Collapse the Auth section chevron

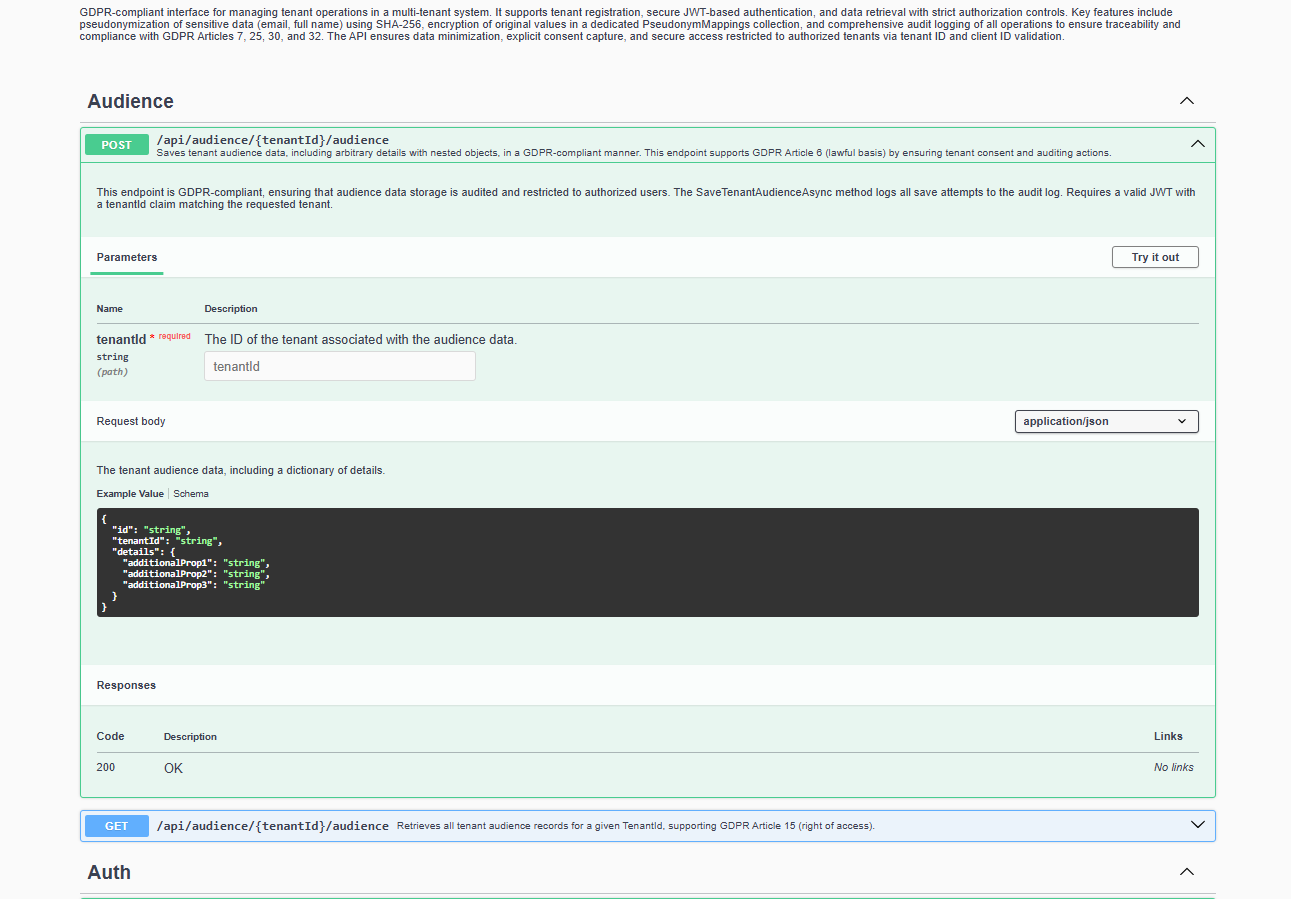tap(1187, 872)
